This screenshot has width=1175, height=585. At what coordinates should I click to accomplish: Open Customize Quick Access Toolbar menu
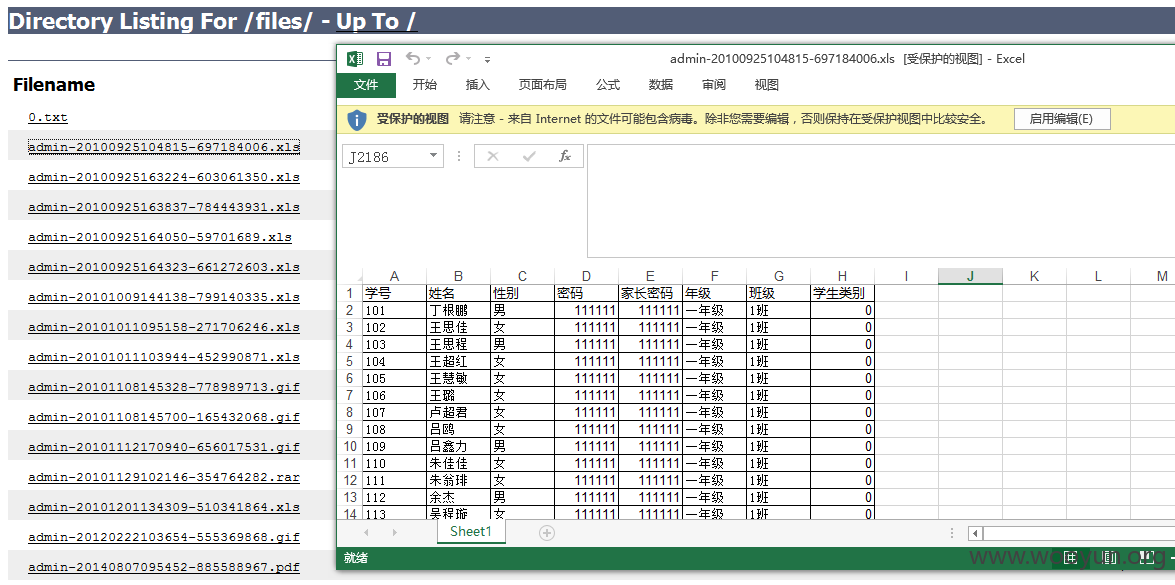click(487, 59)
